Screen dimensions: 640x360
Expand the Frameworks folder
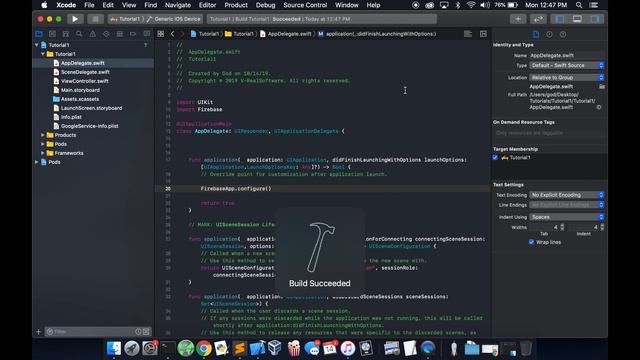pyautogui.click(x=43, y=153)
